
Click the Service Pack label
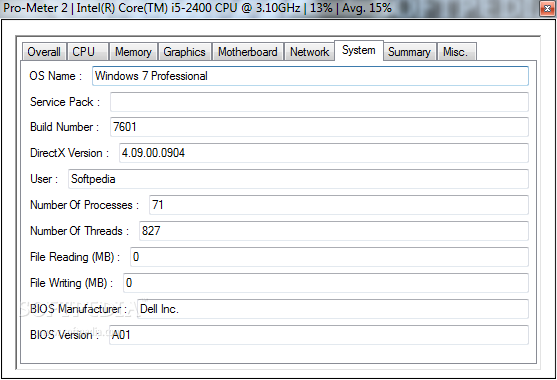point(65,102)
